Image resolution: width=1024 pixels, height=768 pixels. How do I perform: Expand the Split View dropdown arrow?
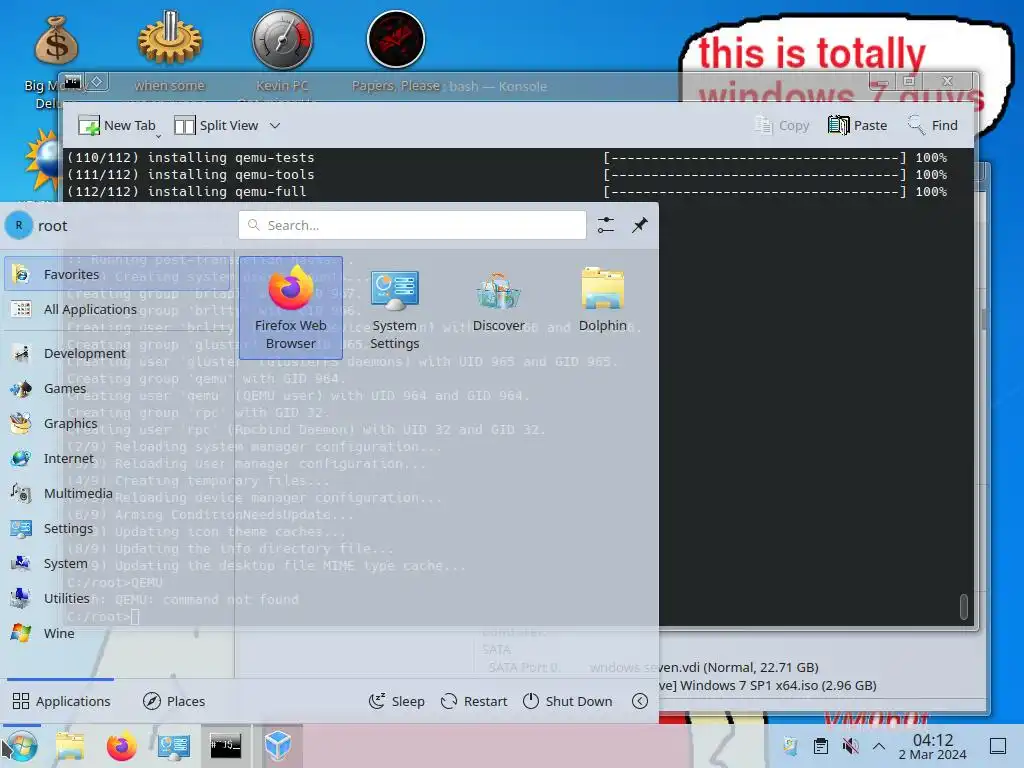click(275, 125)
